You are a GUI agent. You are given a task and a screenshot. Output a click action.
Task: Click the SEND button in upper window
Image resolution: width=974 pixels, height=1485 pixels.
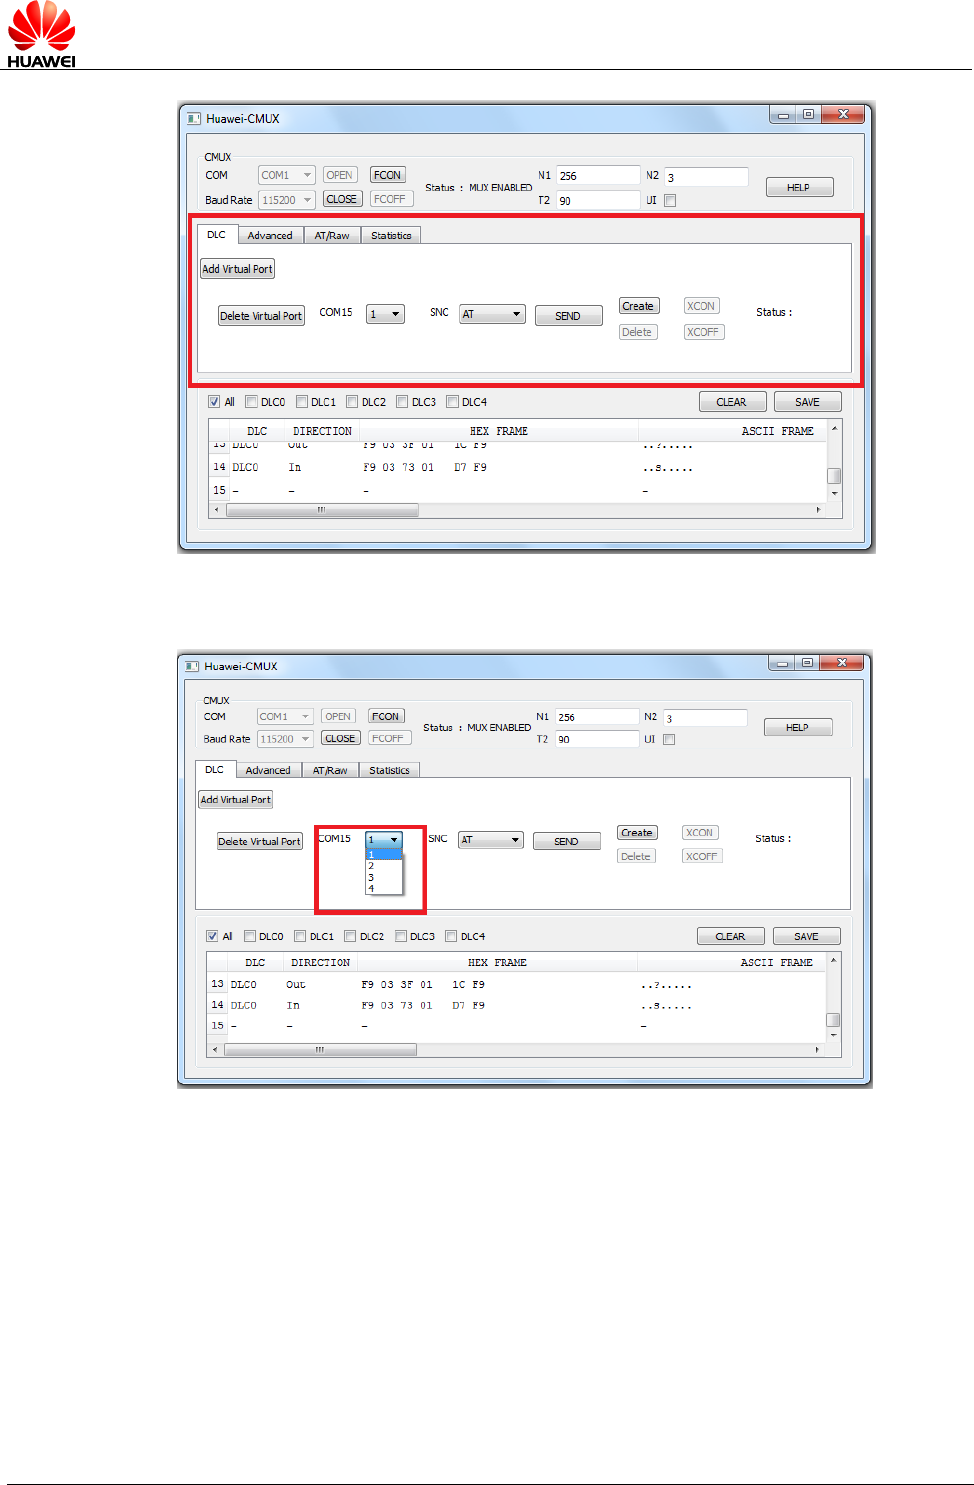pyautogui.click(x=568, y=316)
